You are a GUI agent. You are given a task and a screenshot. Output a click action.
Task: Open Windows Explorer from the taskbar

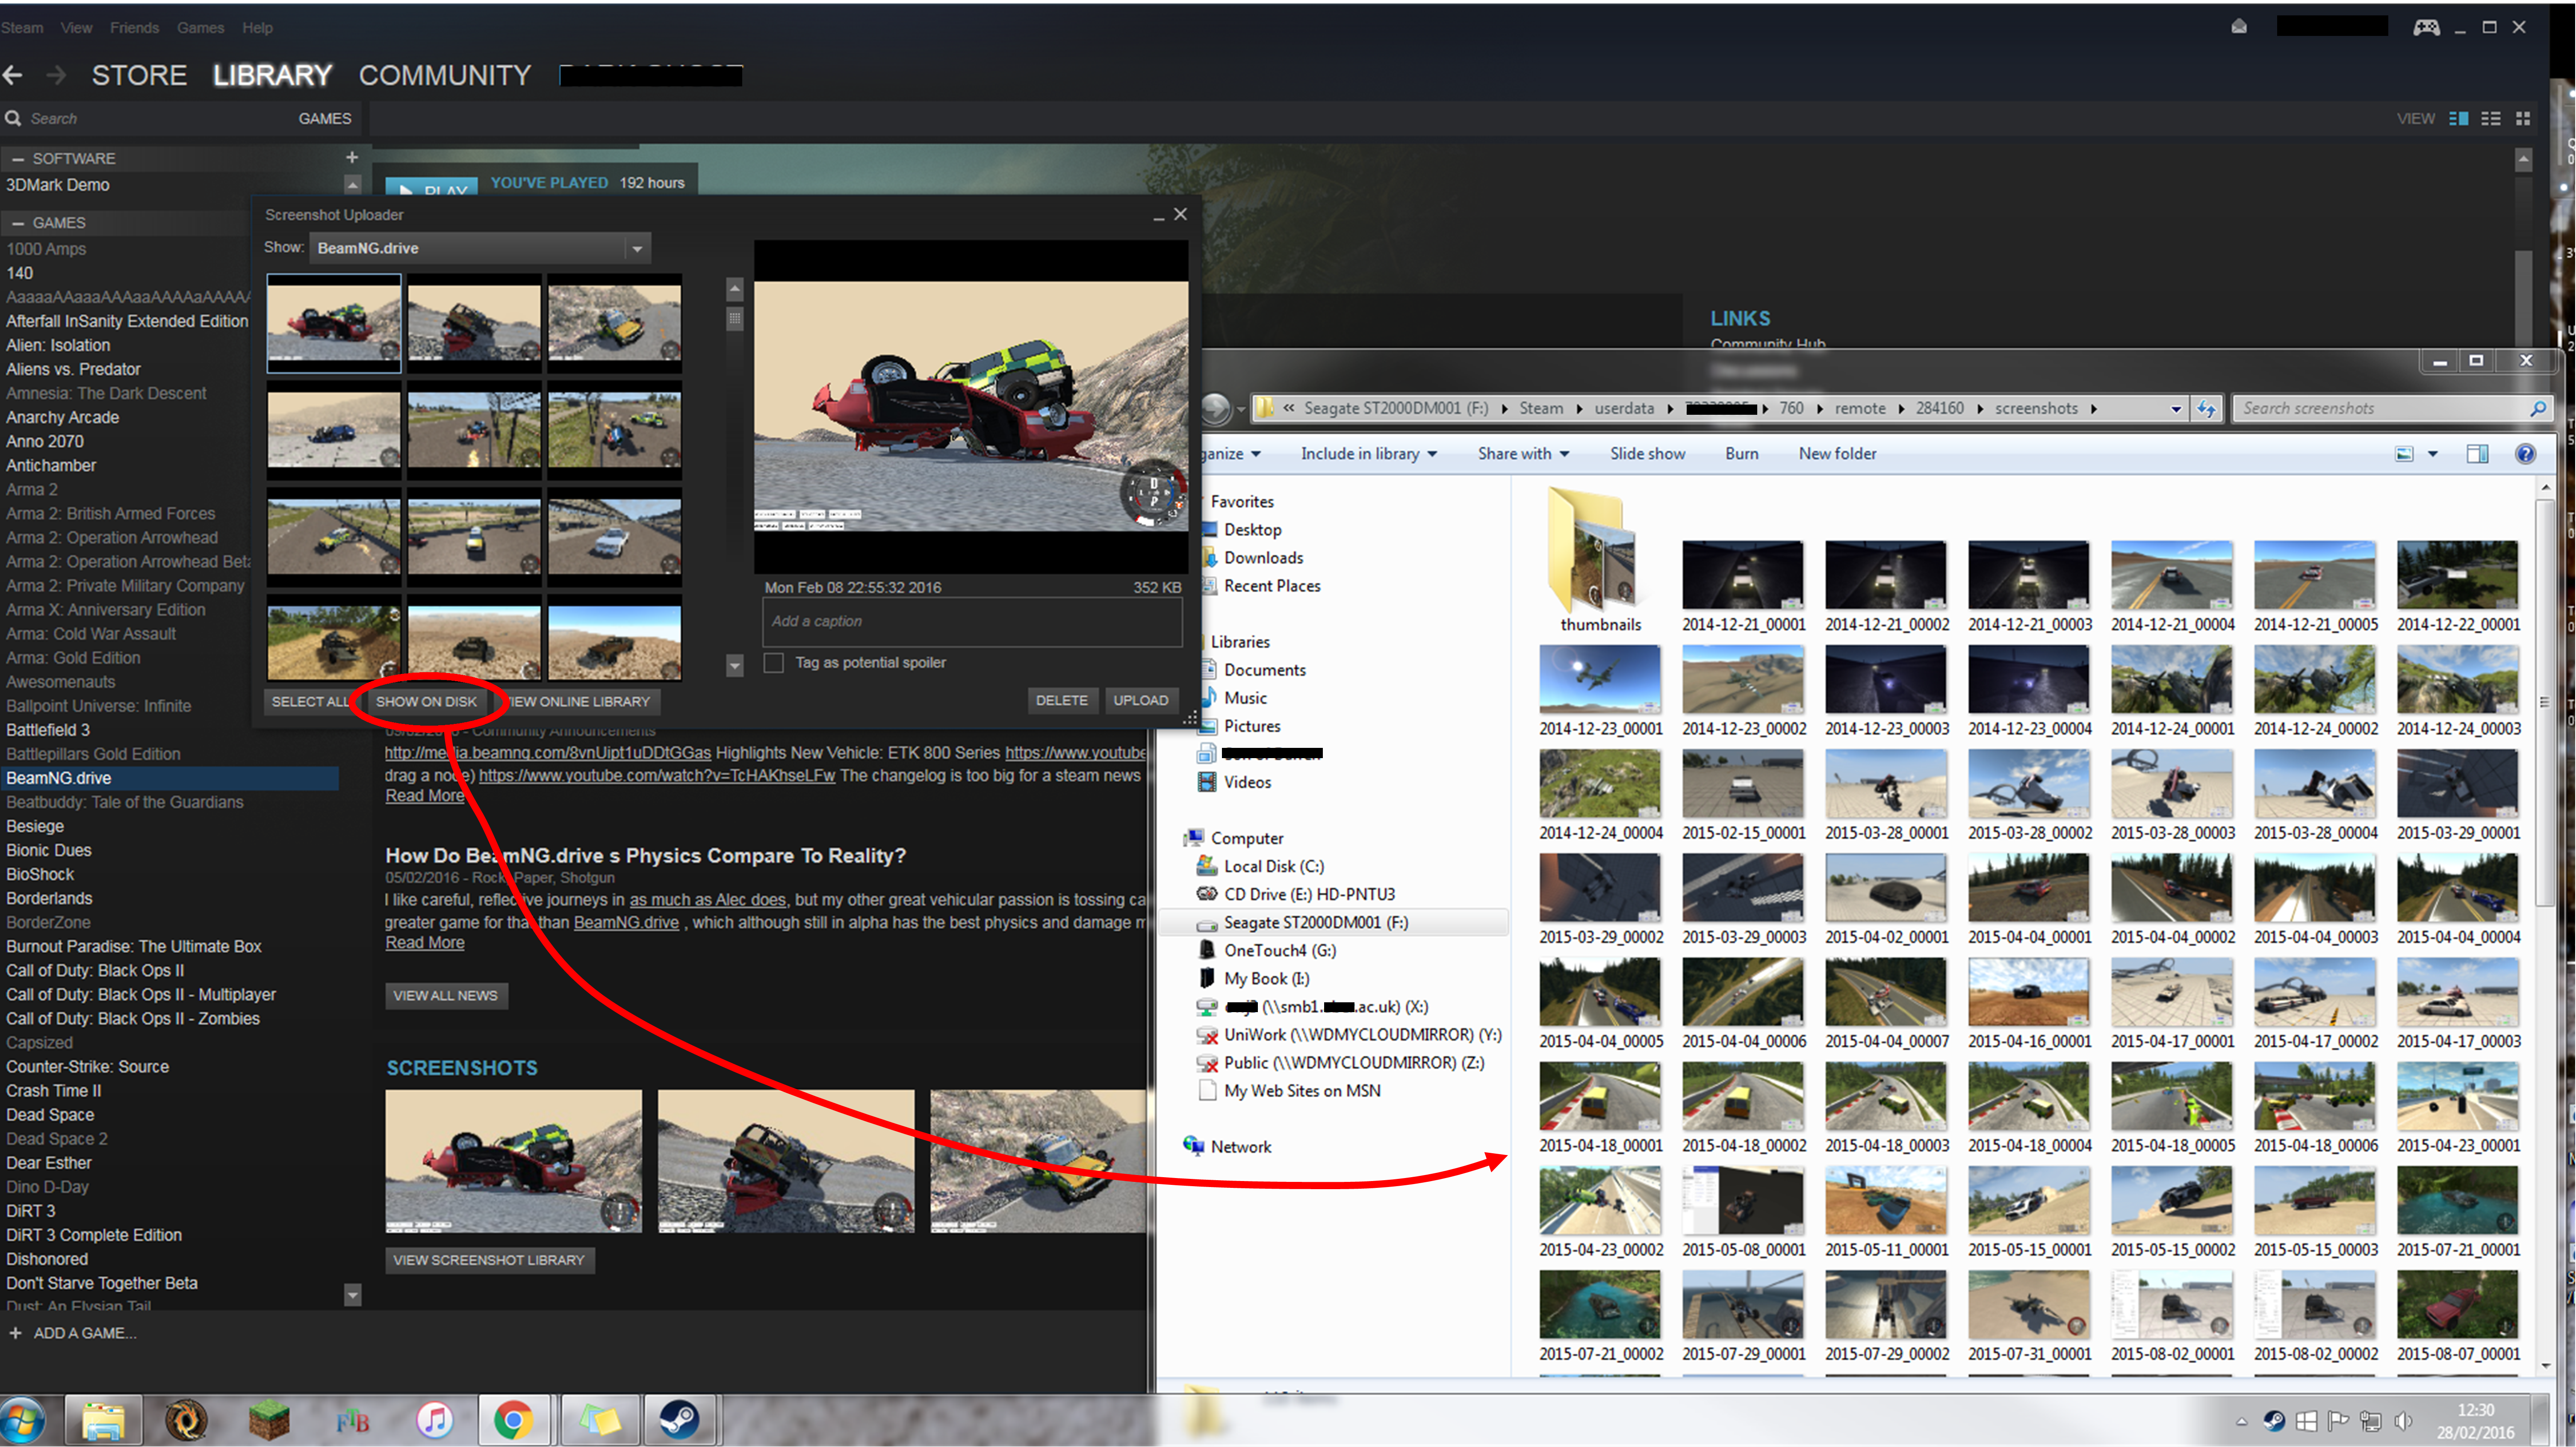tap(103, 1420)
